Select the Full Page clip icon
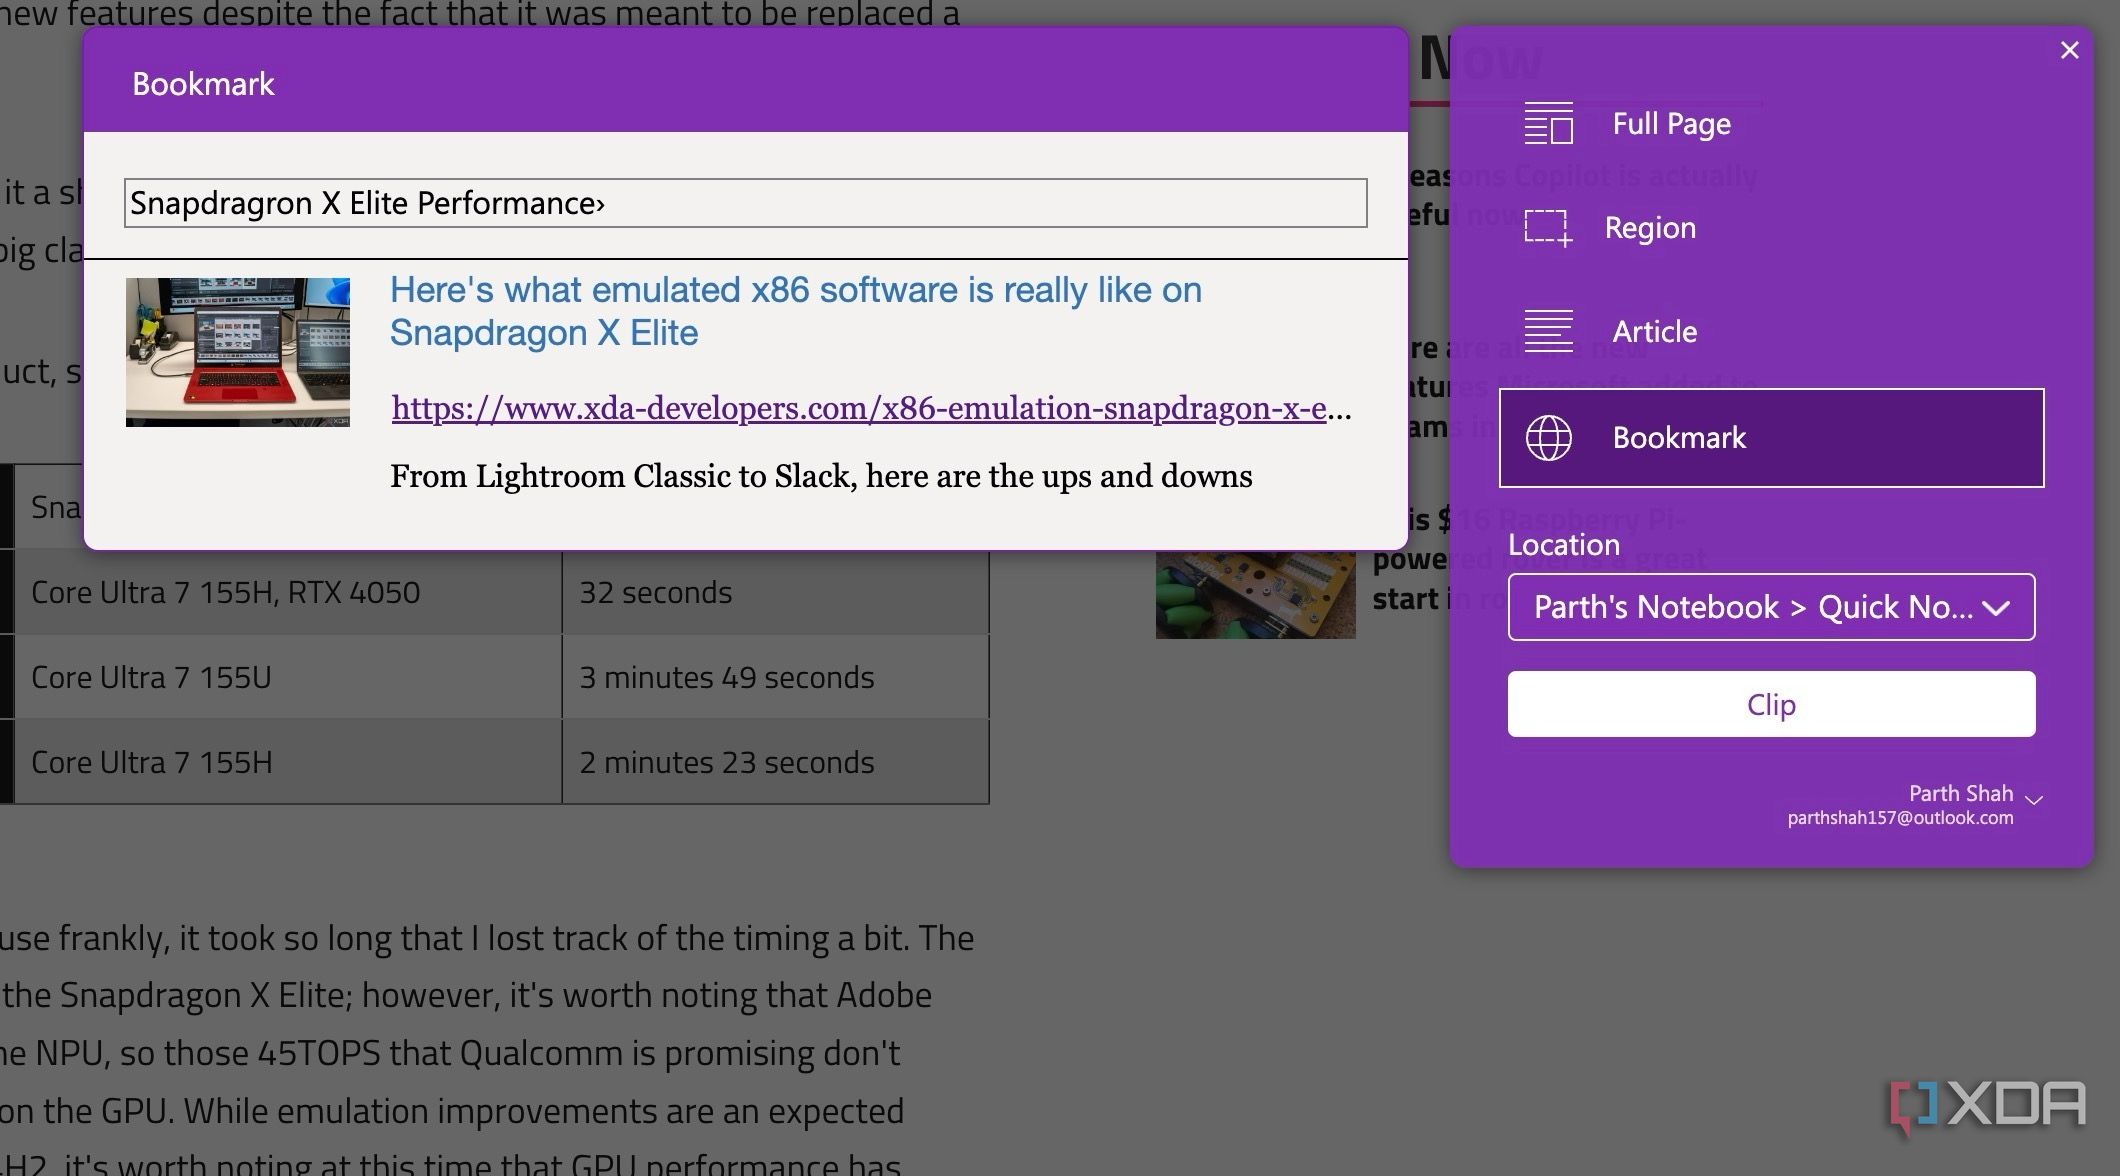 1548,123
